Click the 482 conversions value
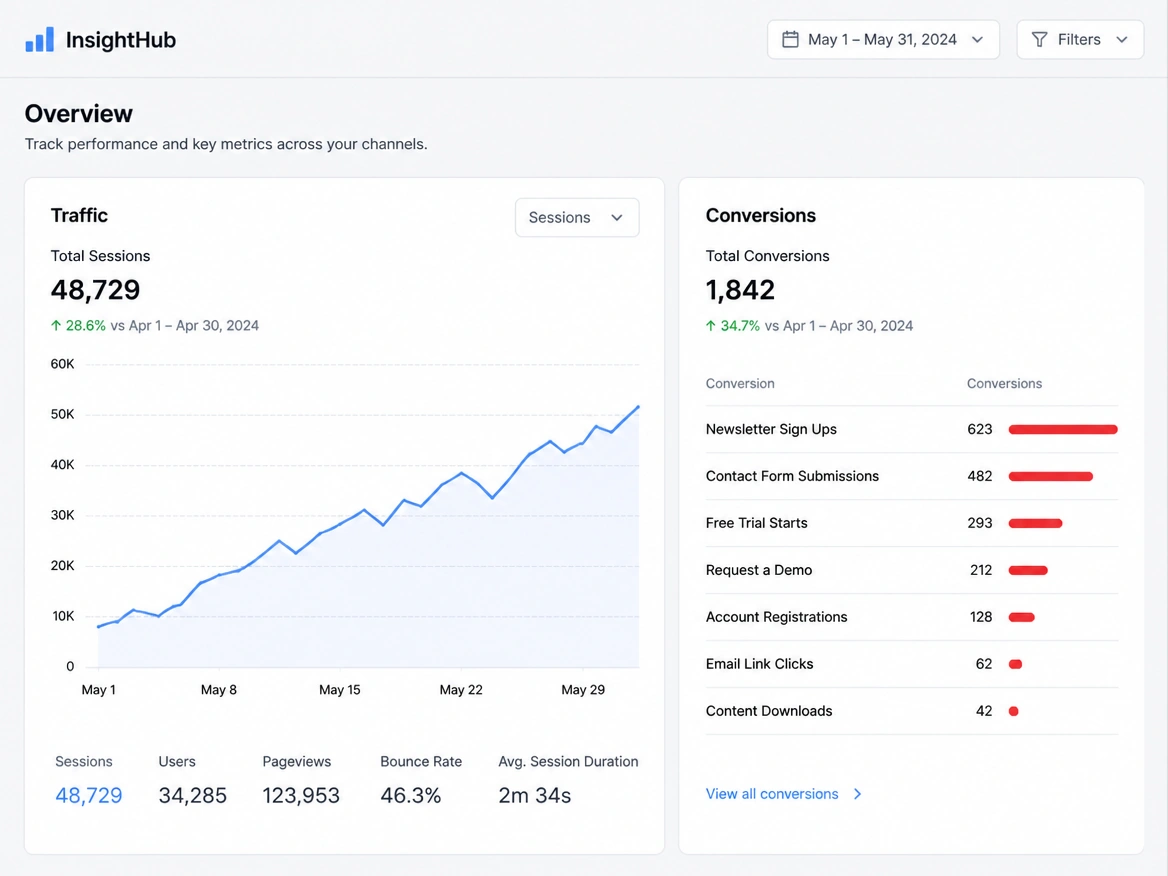The image size is (1168, 876). tap(980, 476)
